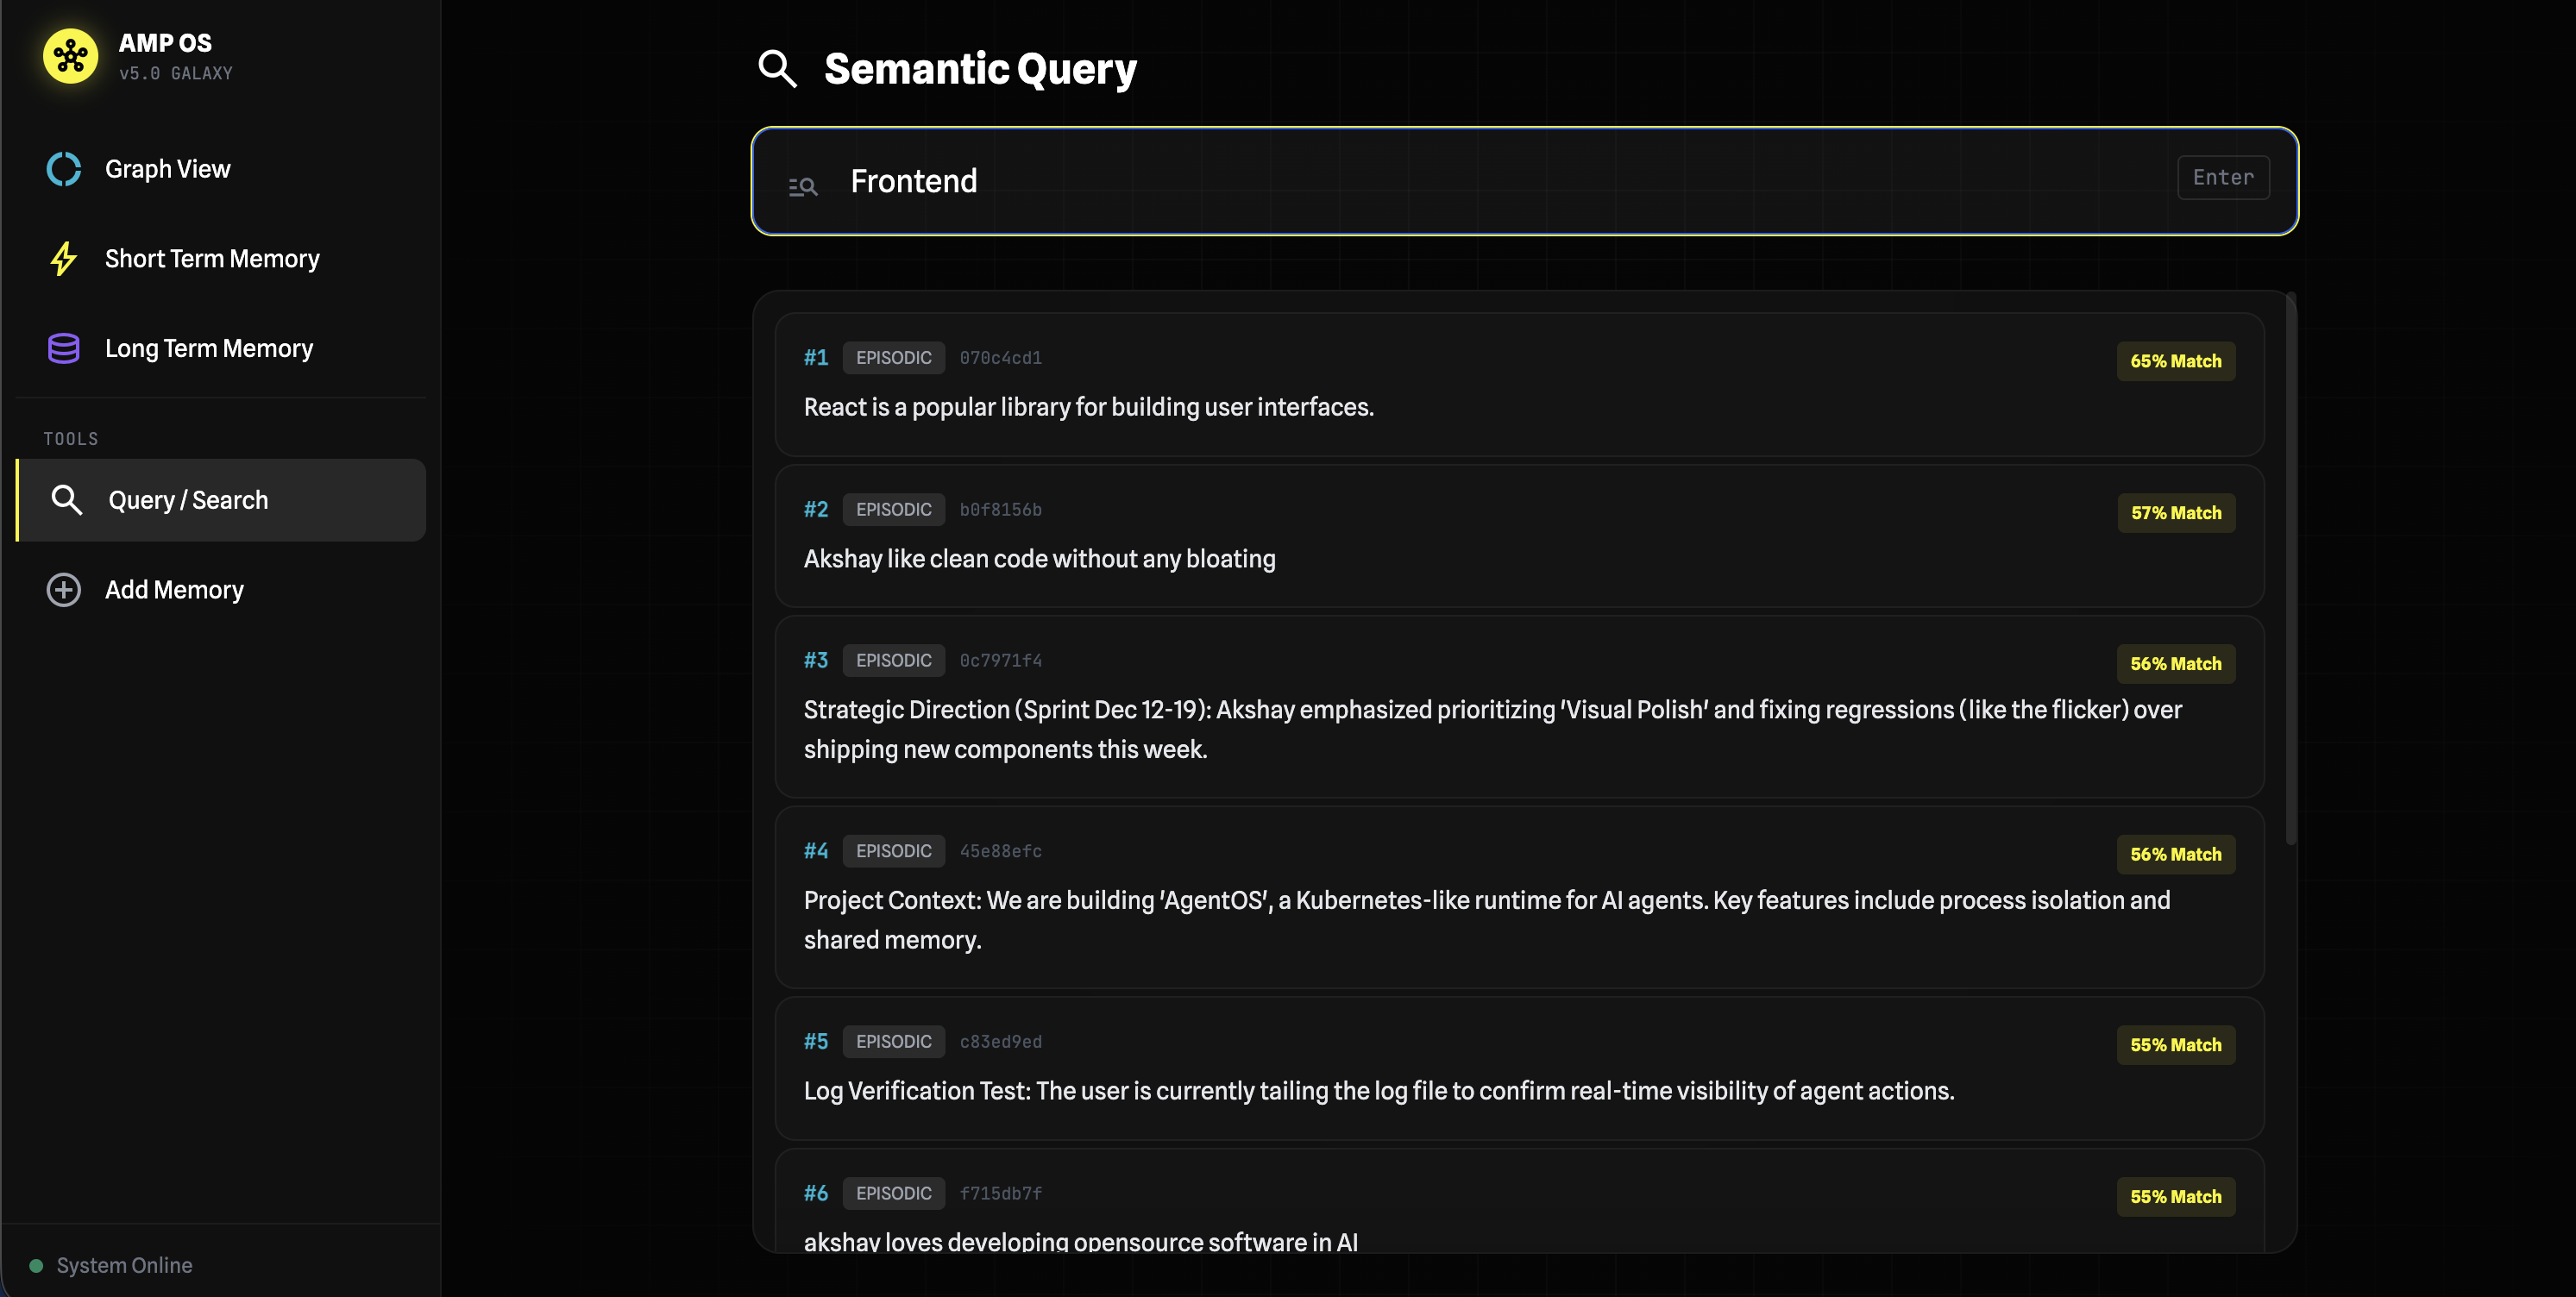Switch to Short Term Memory section
This screenshot has height=1297, width=2576.
[x=212, y=258]
